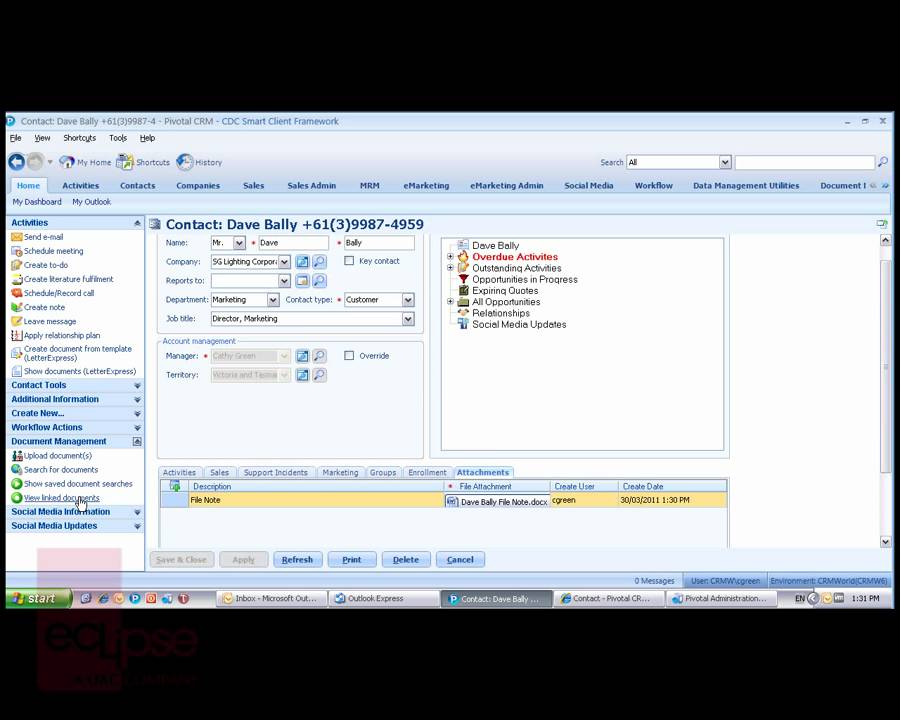Click Send e-mail icon in Activities

pos(17,237)
